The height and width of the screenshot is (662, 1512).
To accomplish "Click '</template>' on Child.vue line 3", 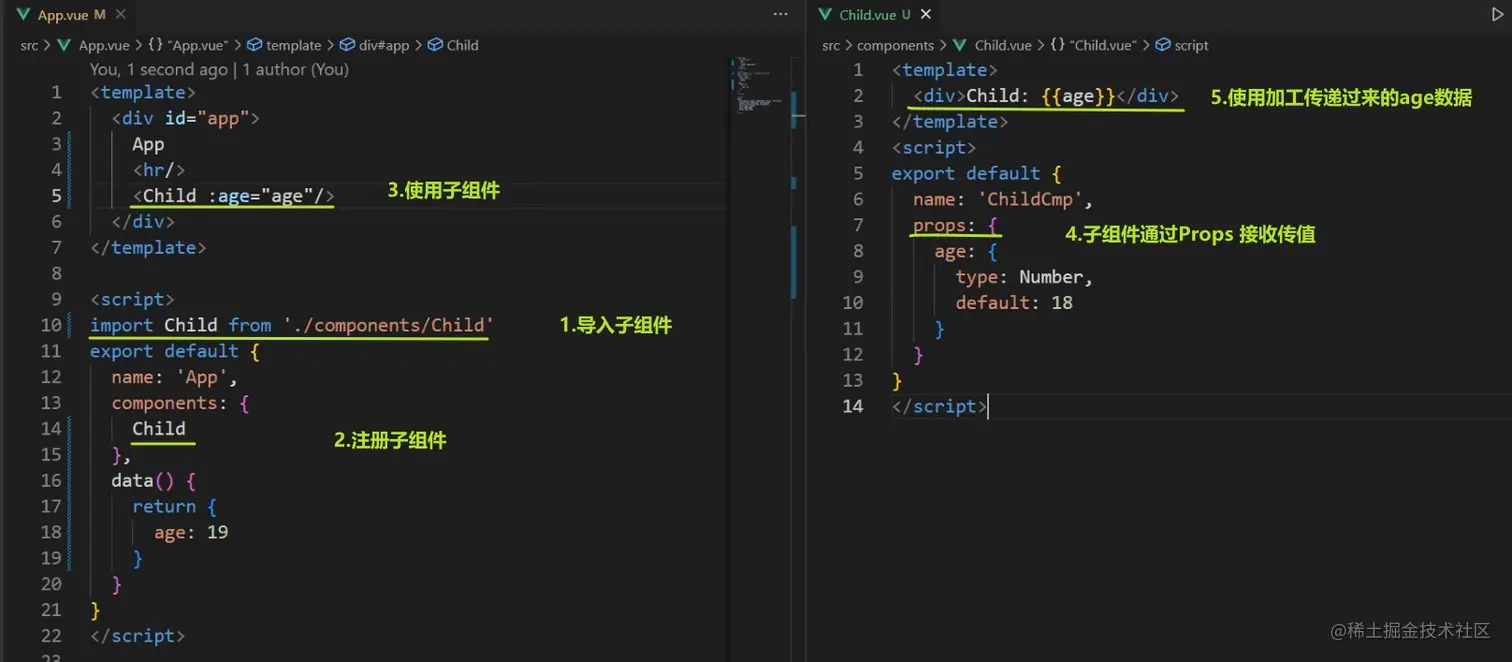I will pyautogui.click(x=950, y=122).
